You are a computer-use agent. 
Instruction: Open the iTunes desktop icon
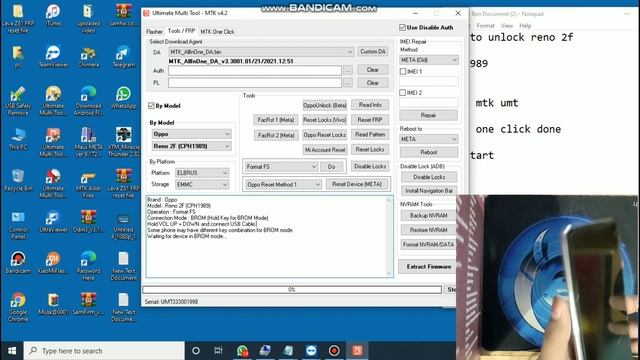[x=53, y=16]
